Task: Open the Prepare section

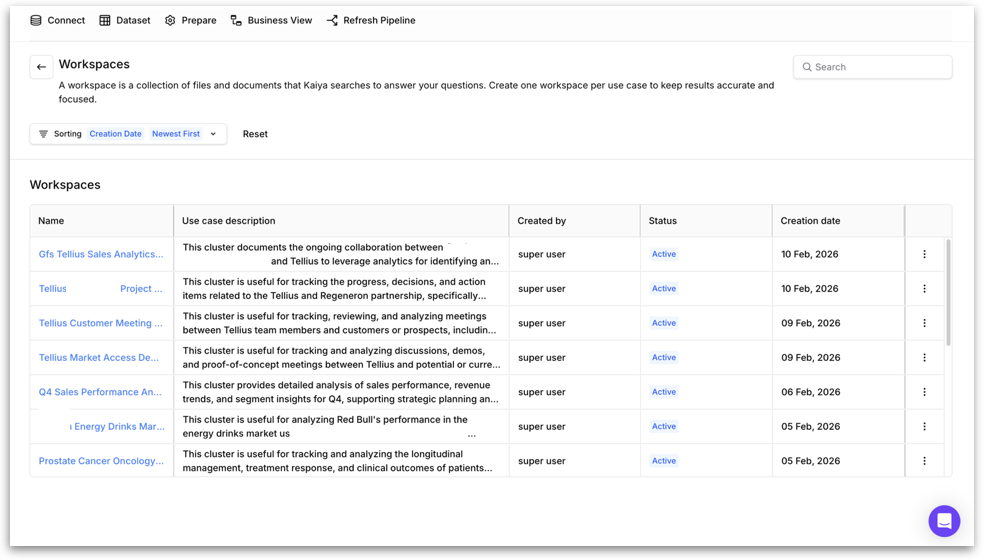Action: click(190, 20)
